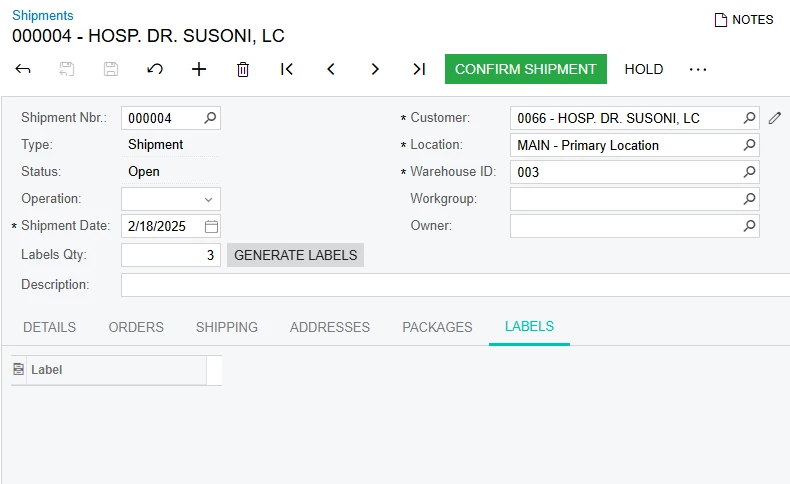The width and height of the screenshot is (790, 484).
Task: Open the more actions ellipsis menu
Action: pyautogui.click(x=698, y=69)
